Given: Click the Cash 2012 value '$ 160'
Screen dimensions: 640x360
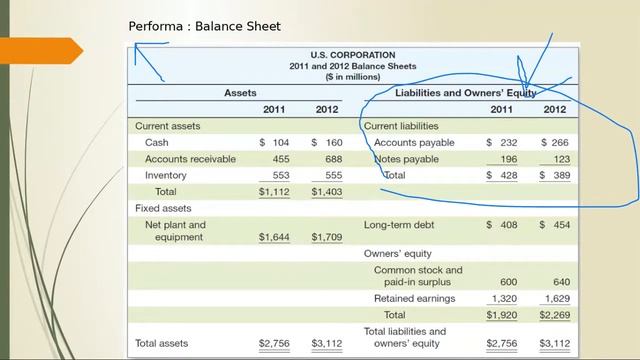Looking at the screenshot, I should (x=327, y=142).
